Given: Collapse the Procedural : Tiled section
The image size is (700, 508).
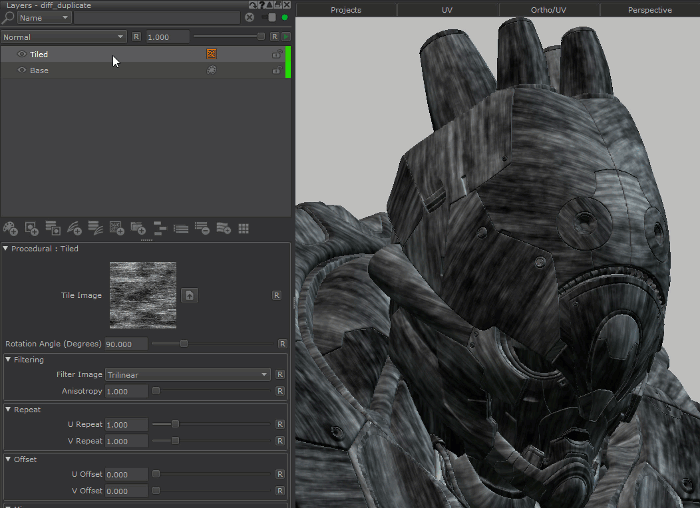Looking at the screenshot, I should (x=6, y=249).
